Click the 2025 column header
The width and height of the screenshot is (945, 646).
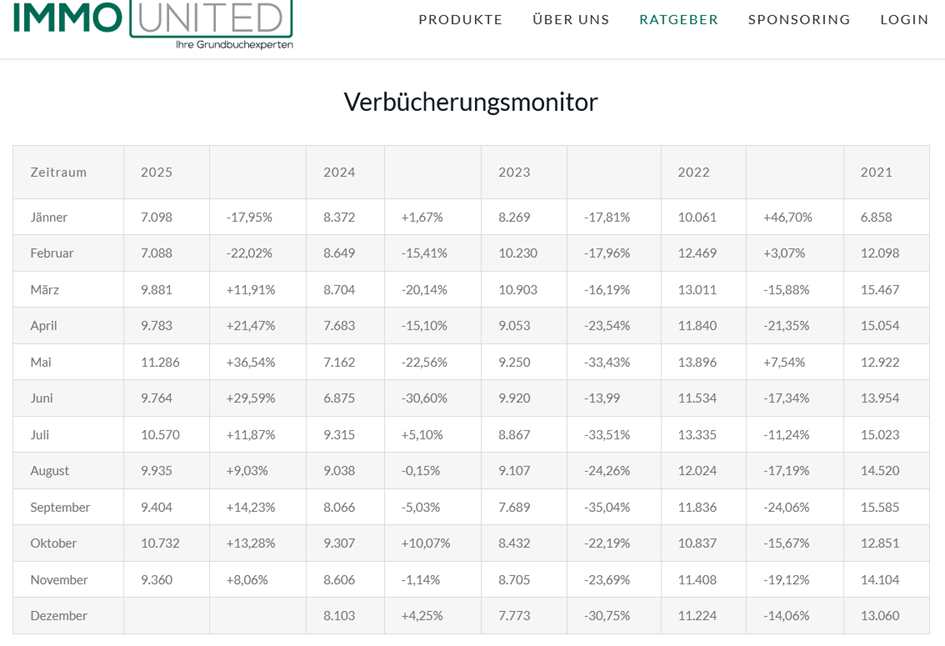(157, 172)
